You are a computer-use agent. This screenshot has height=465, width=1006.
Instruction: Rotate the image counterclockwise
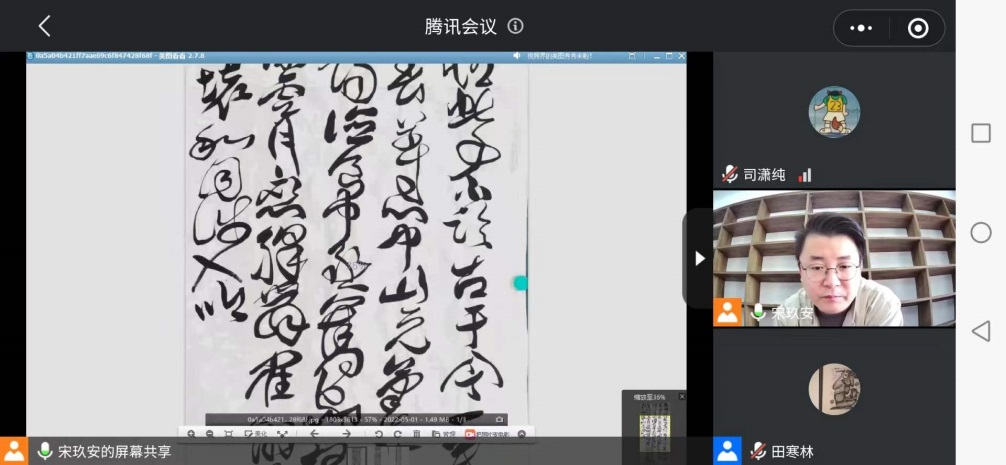379,434
